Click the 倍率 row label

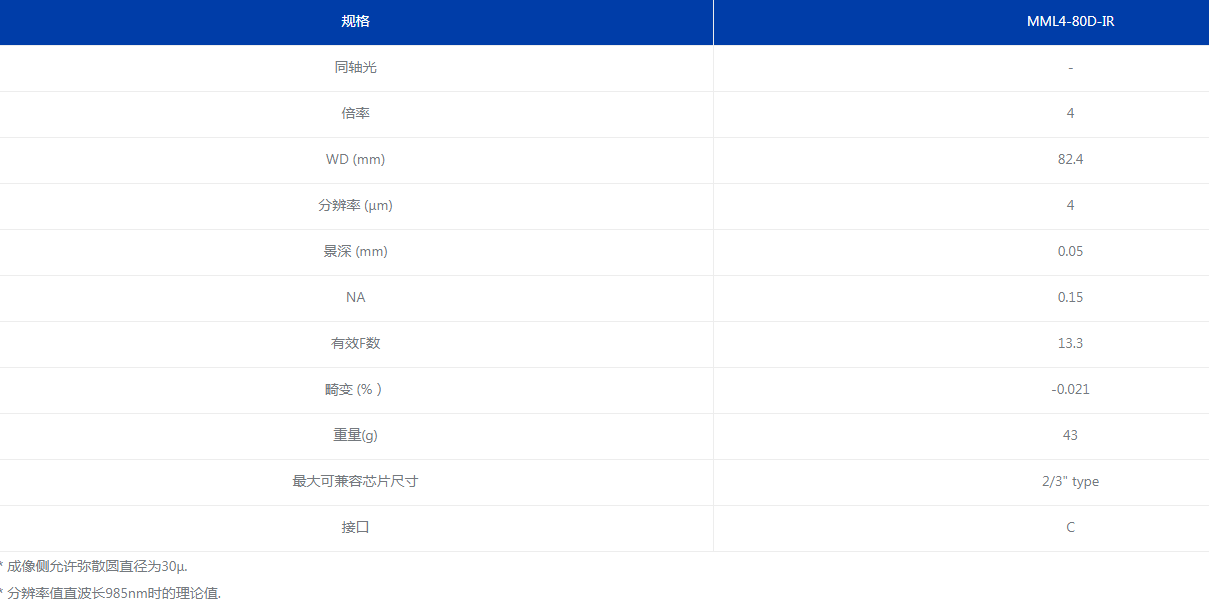tap(355, 113)
